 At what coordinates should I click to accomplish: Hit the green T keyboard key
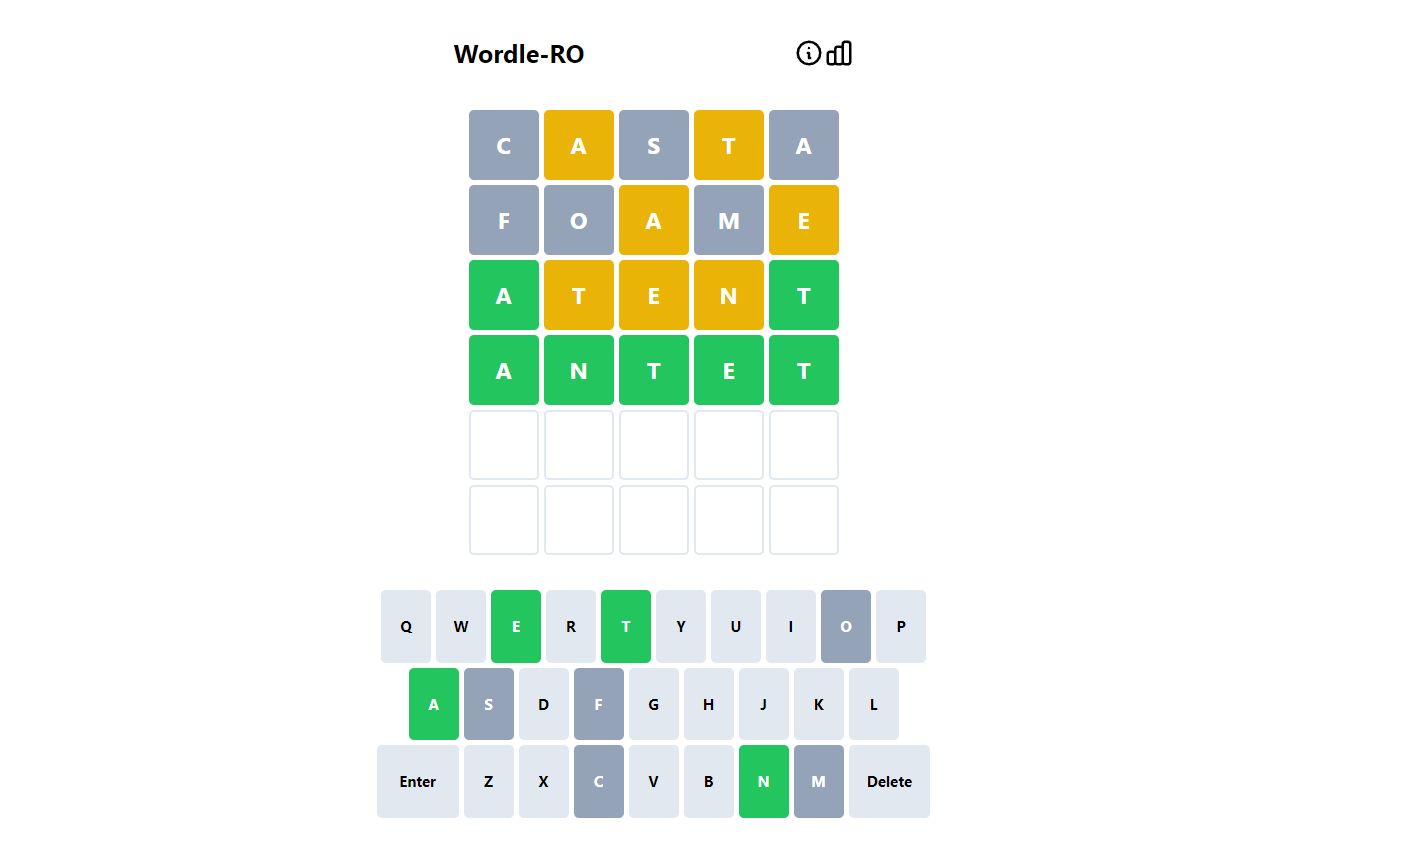[626, 626]
